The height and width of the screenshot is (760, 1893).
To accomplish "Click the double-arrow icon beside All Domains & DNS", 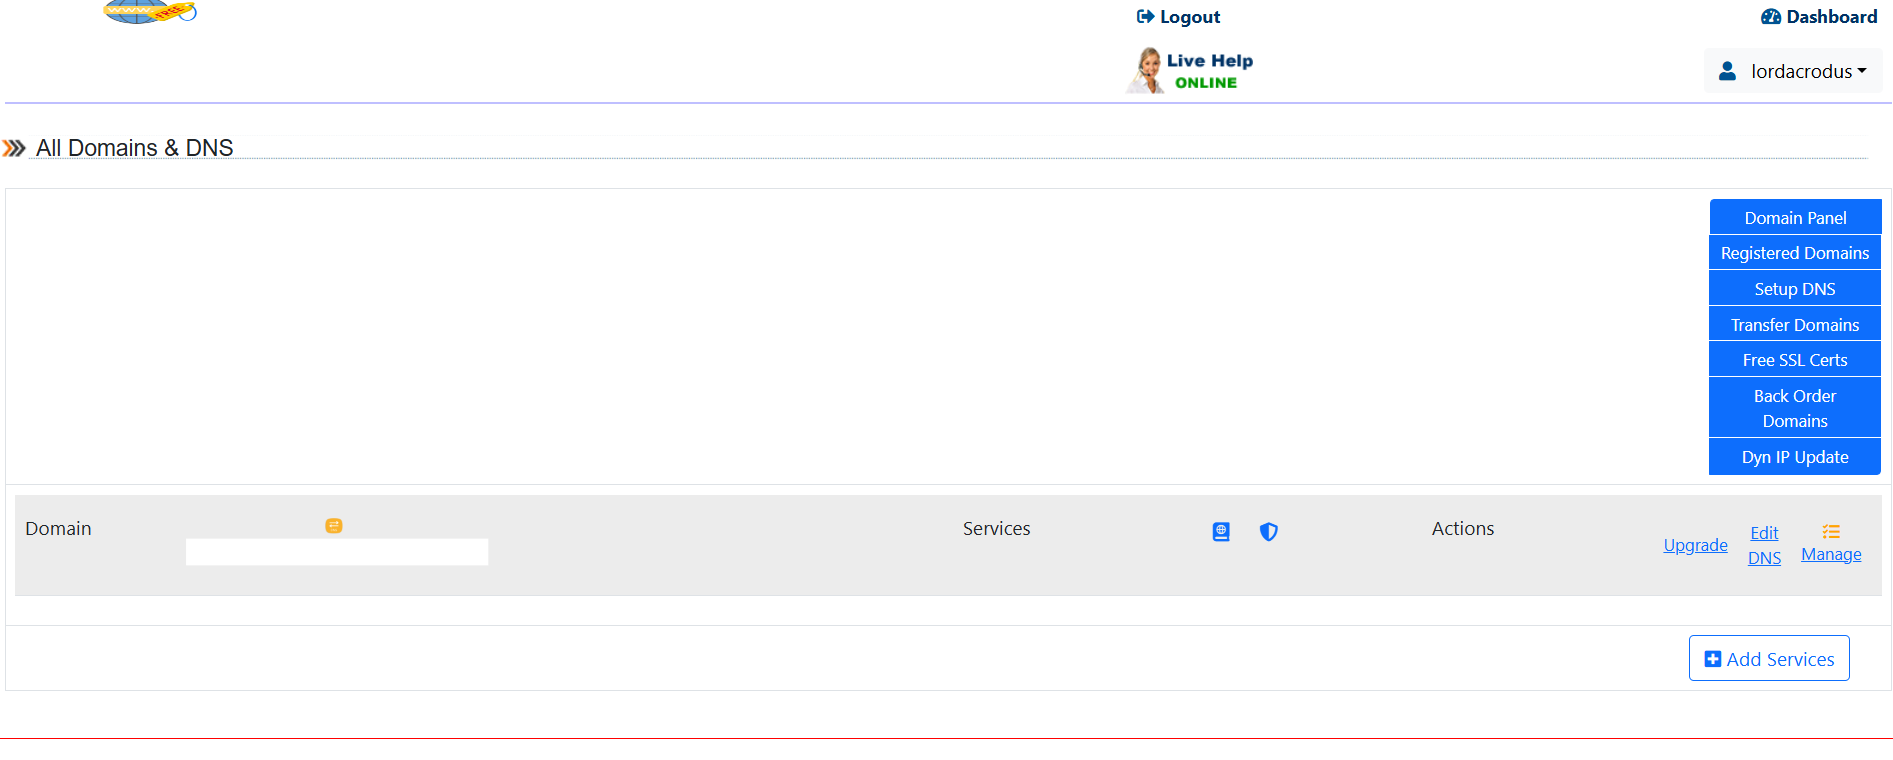I will pos(14,148).
